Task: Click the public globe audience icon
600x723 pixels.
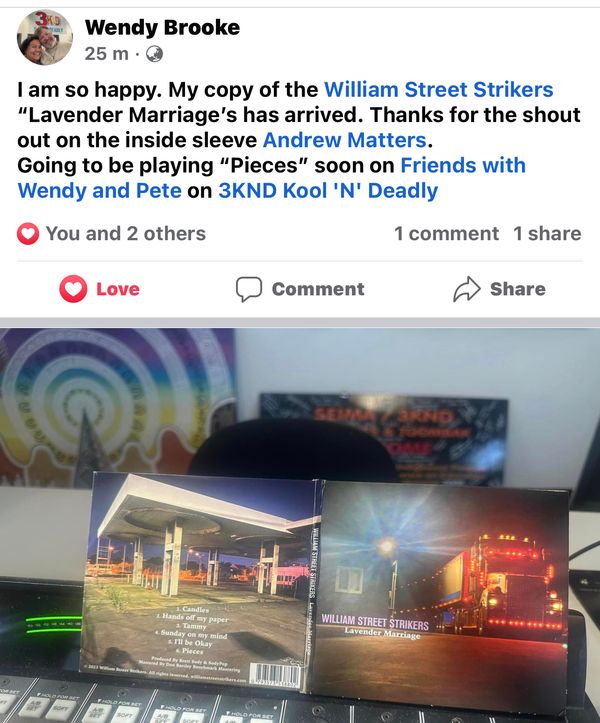Action: click(x=154, y=54)
